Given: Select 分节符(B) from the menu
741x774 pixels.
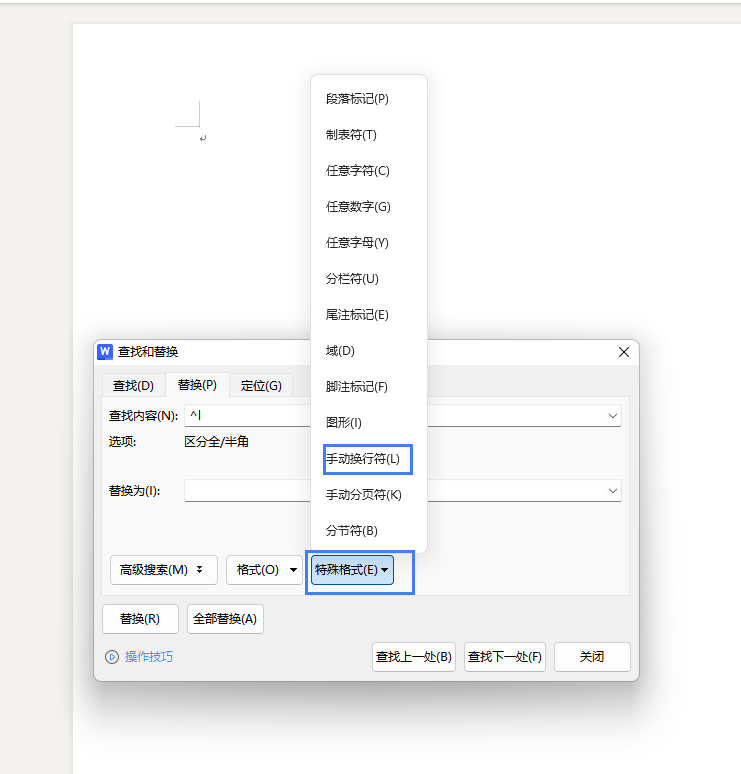Looking at the screenshot, I should coord(352,531).
